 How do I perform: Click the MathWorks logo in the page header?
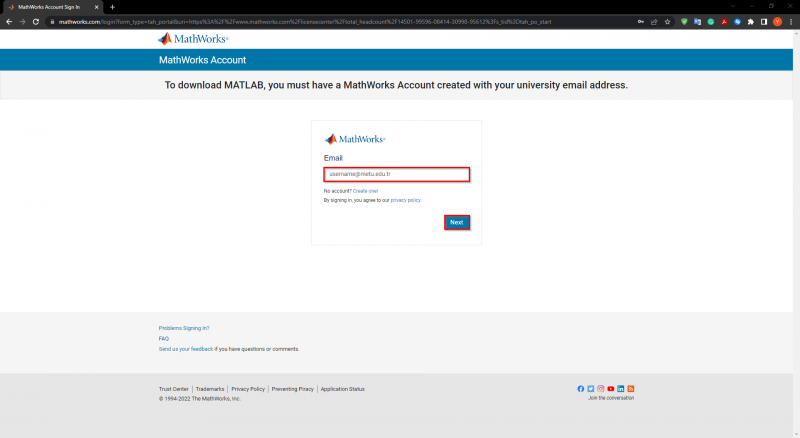[x=193, y=39]
